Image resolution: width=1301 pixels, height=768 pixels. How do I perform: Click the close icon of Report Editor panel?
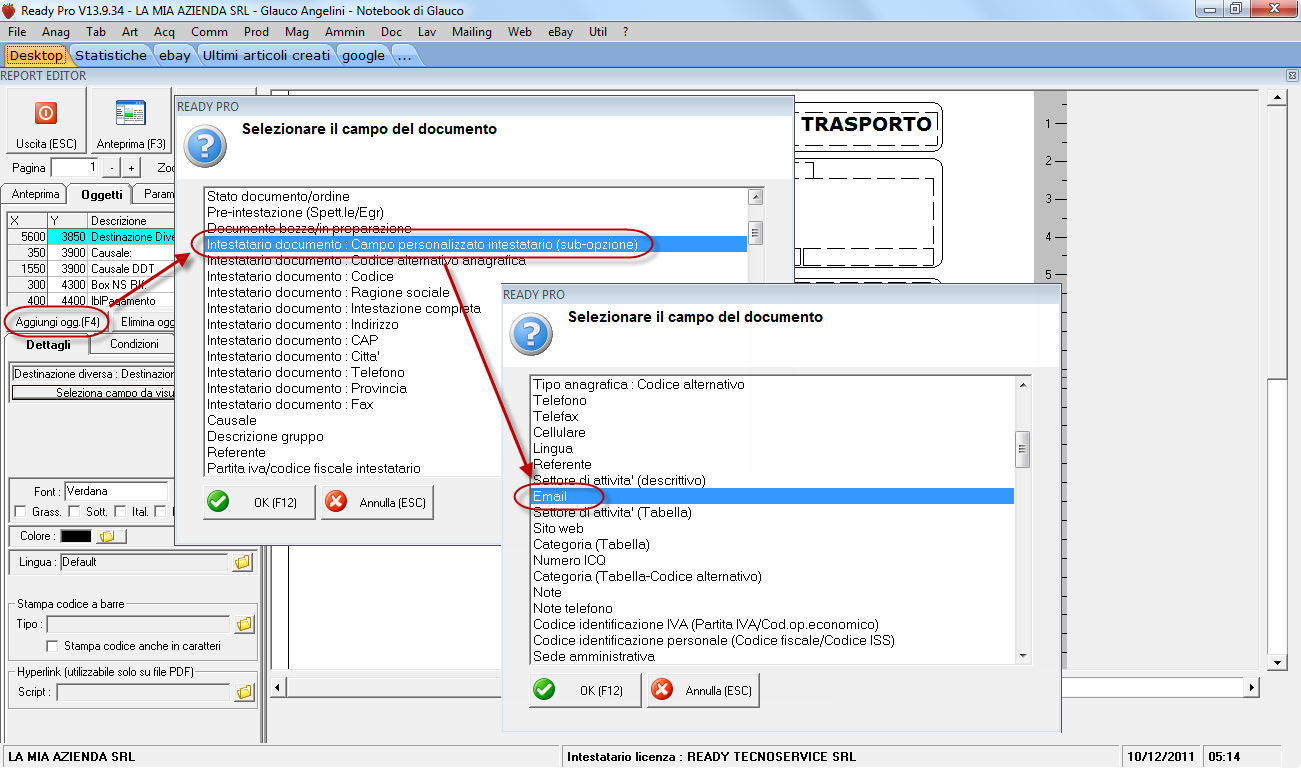point(1292,76)
